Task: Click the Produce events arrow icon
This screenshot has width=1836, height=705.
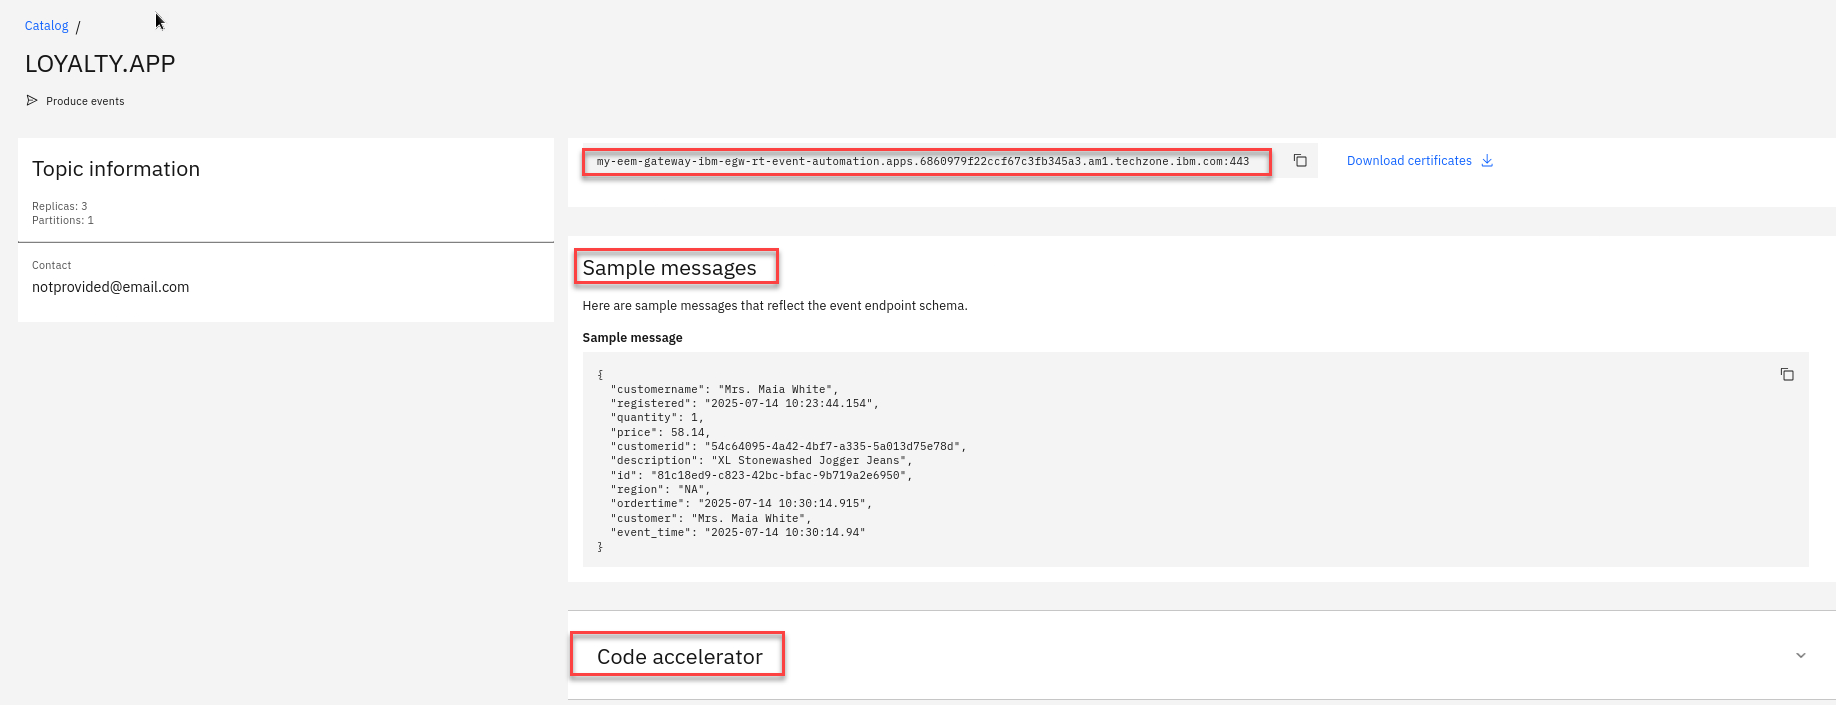Action: (x=32, y=101)
